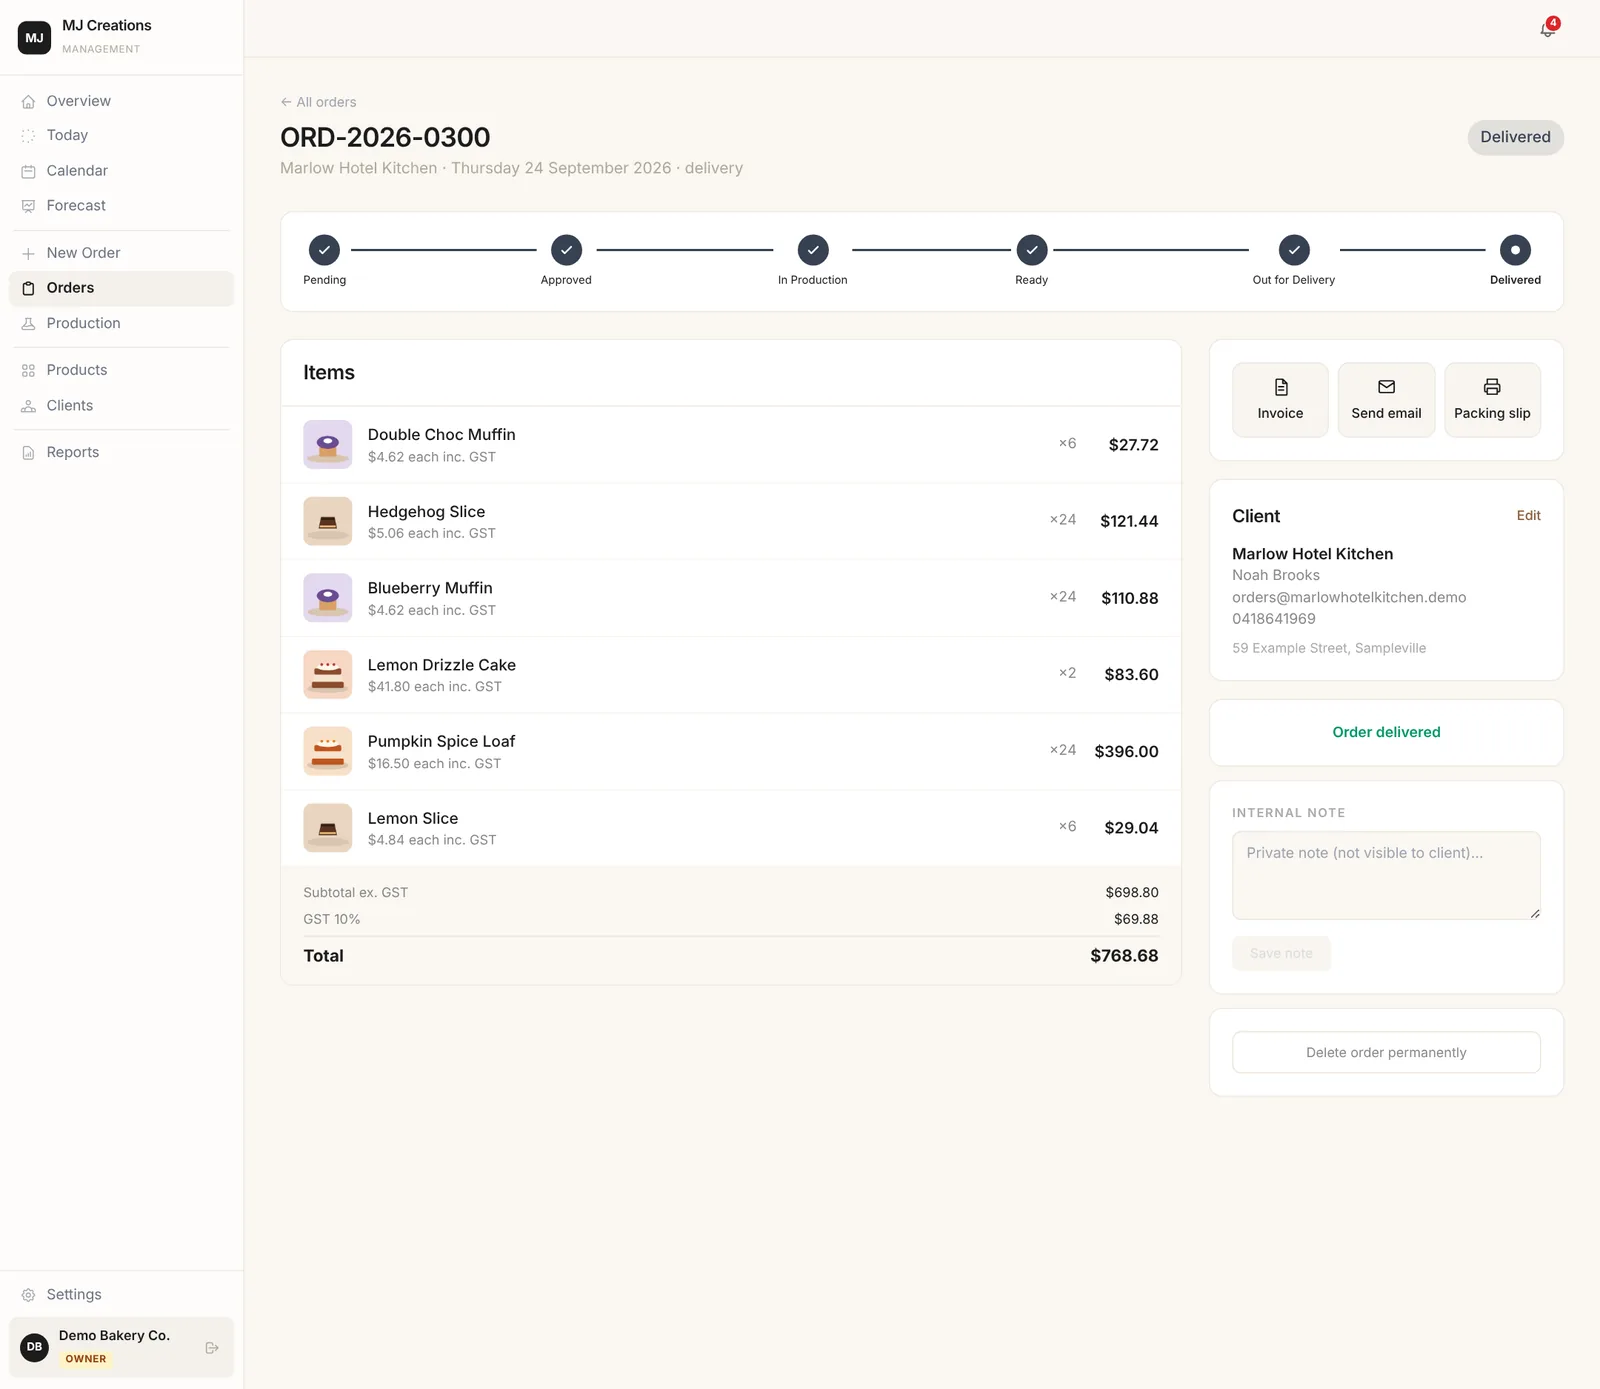Screen dimensions: 1600x1389
Task: Click Delete order permanently button
Action: (x=1386, y=1052)
